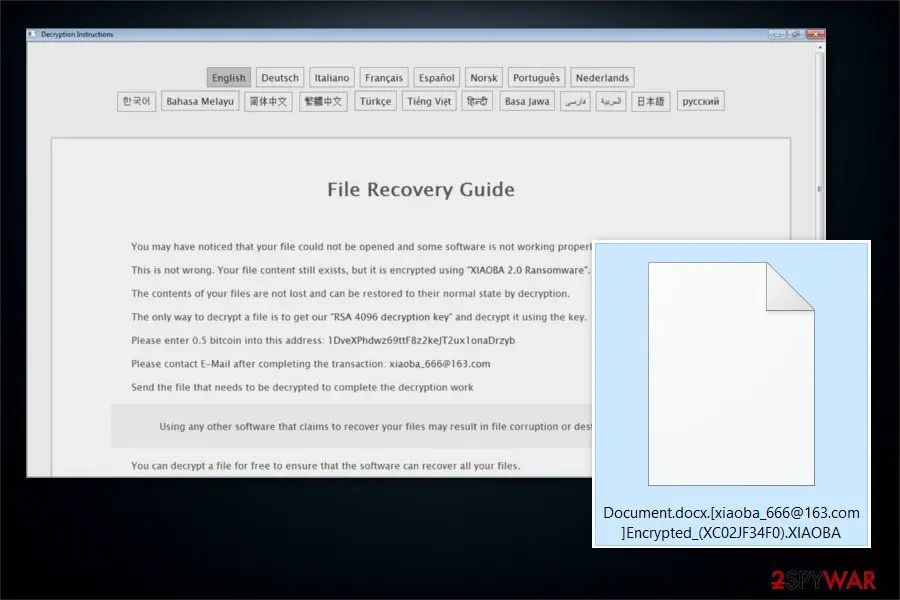Screen dimensions: 900x600
Task: Click 'Send the file that needs to be decrypted' line
Action: click(302, 388)
